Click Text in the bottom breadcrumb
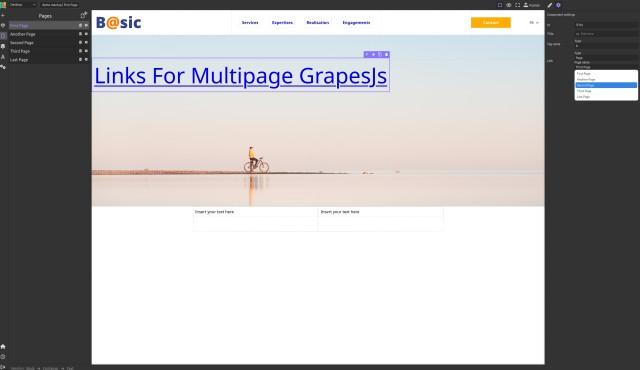Image resolution: width=640 pixels, height=370 pixels. (x=70, y=368)
